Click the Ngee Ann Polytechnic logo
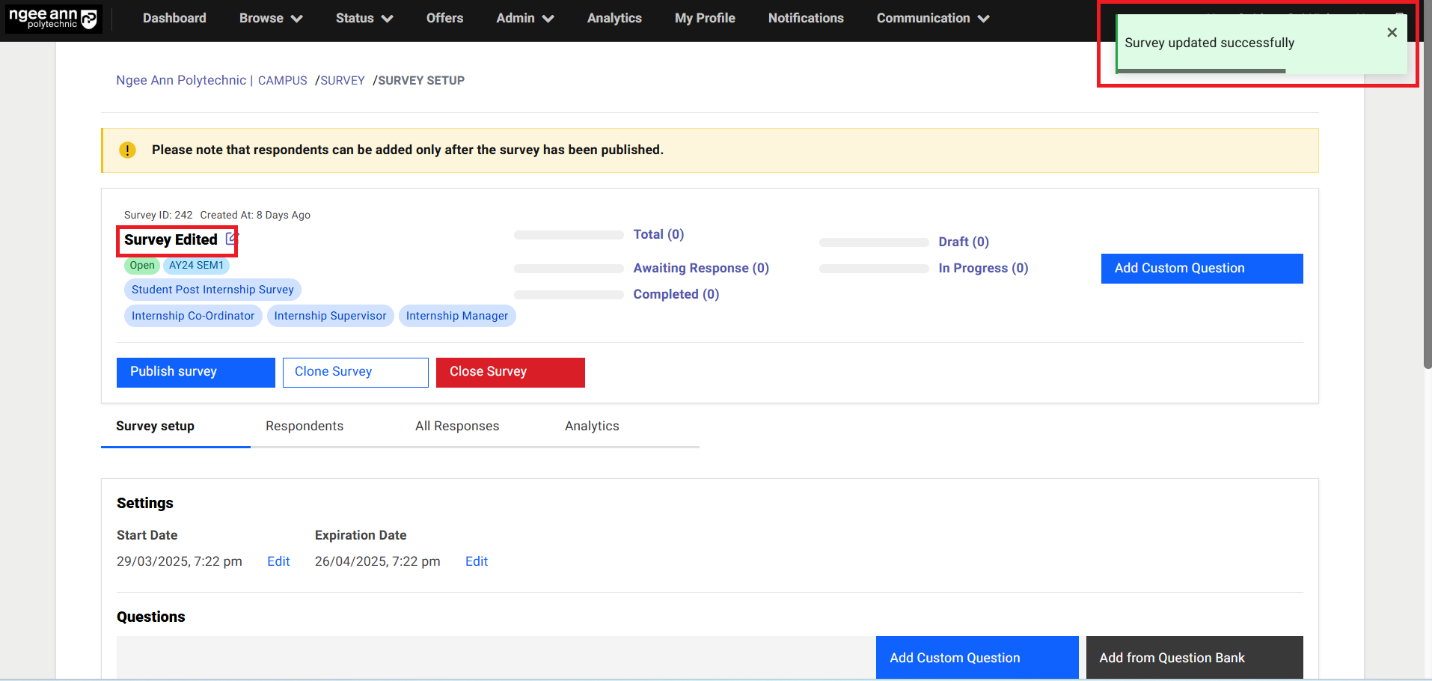This screenshot has height=681, width=1432. click(x=54, y=18)
